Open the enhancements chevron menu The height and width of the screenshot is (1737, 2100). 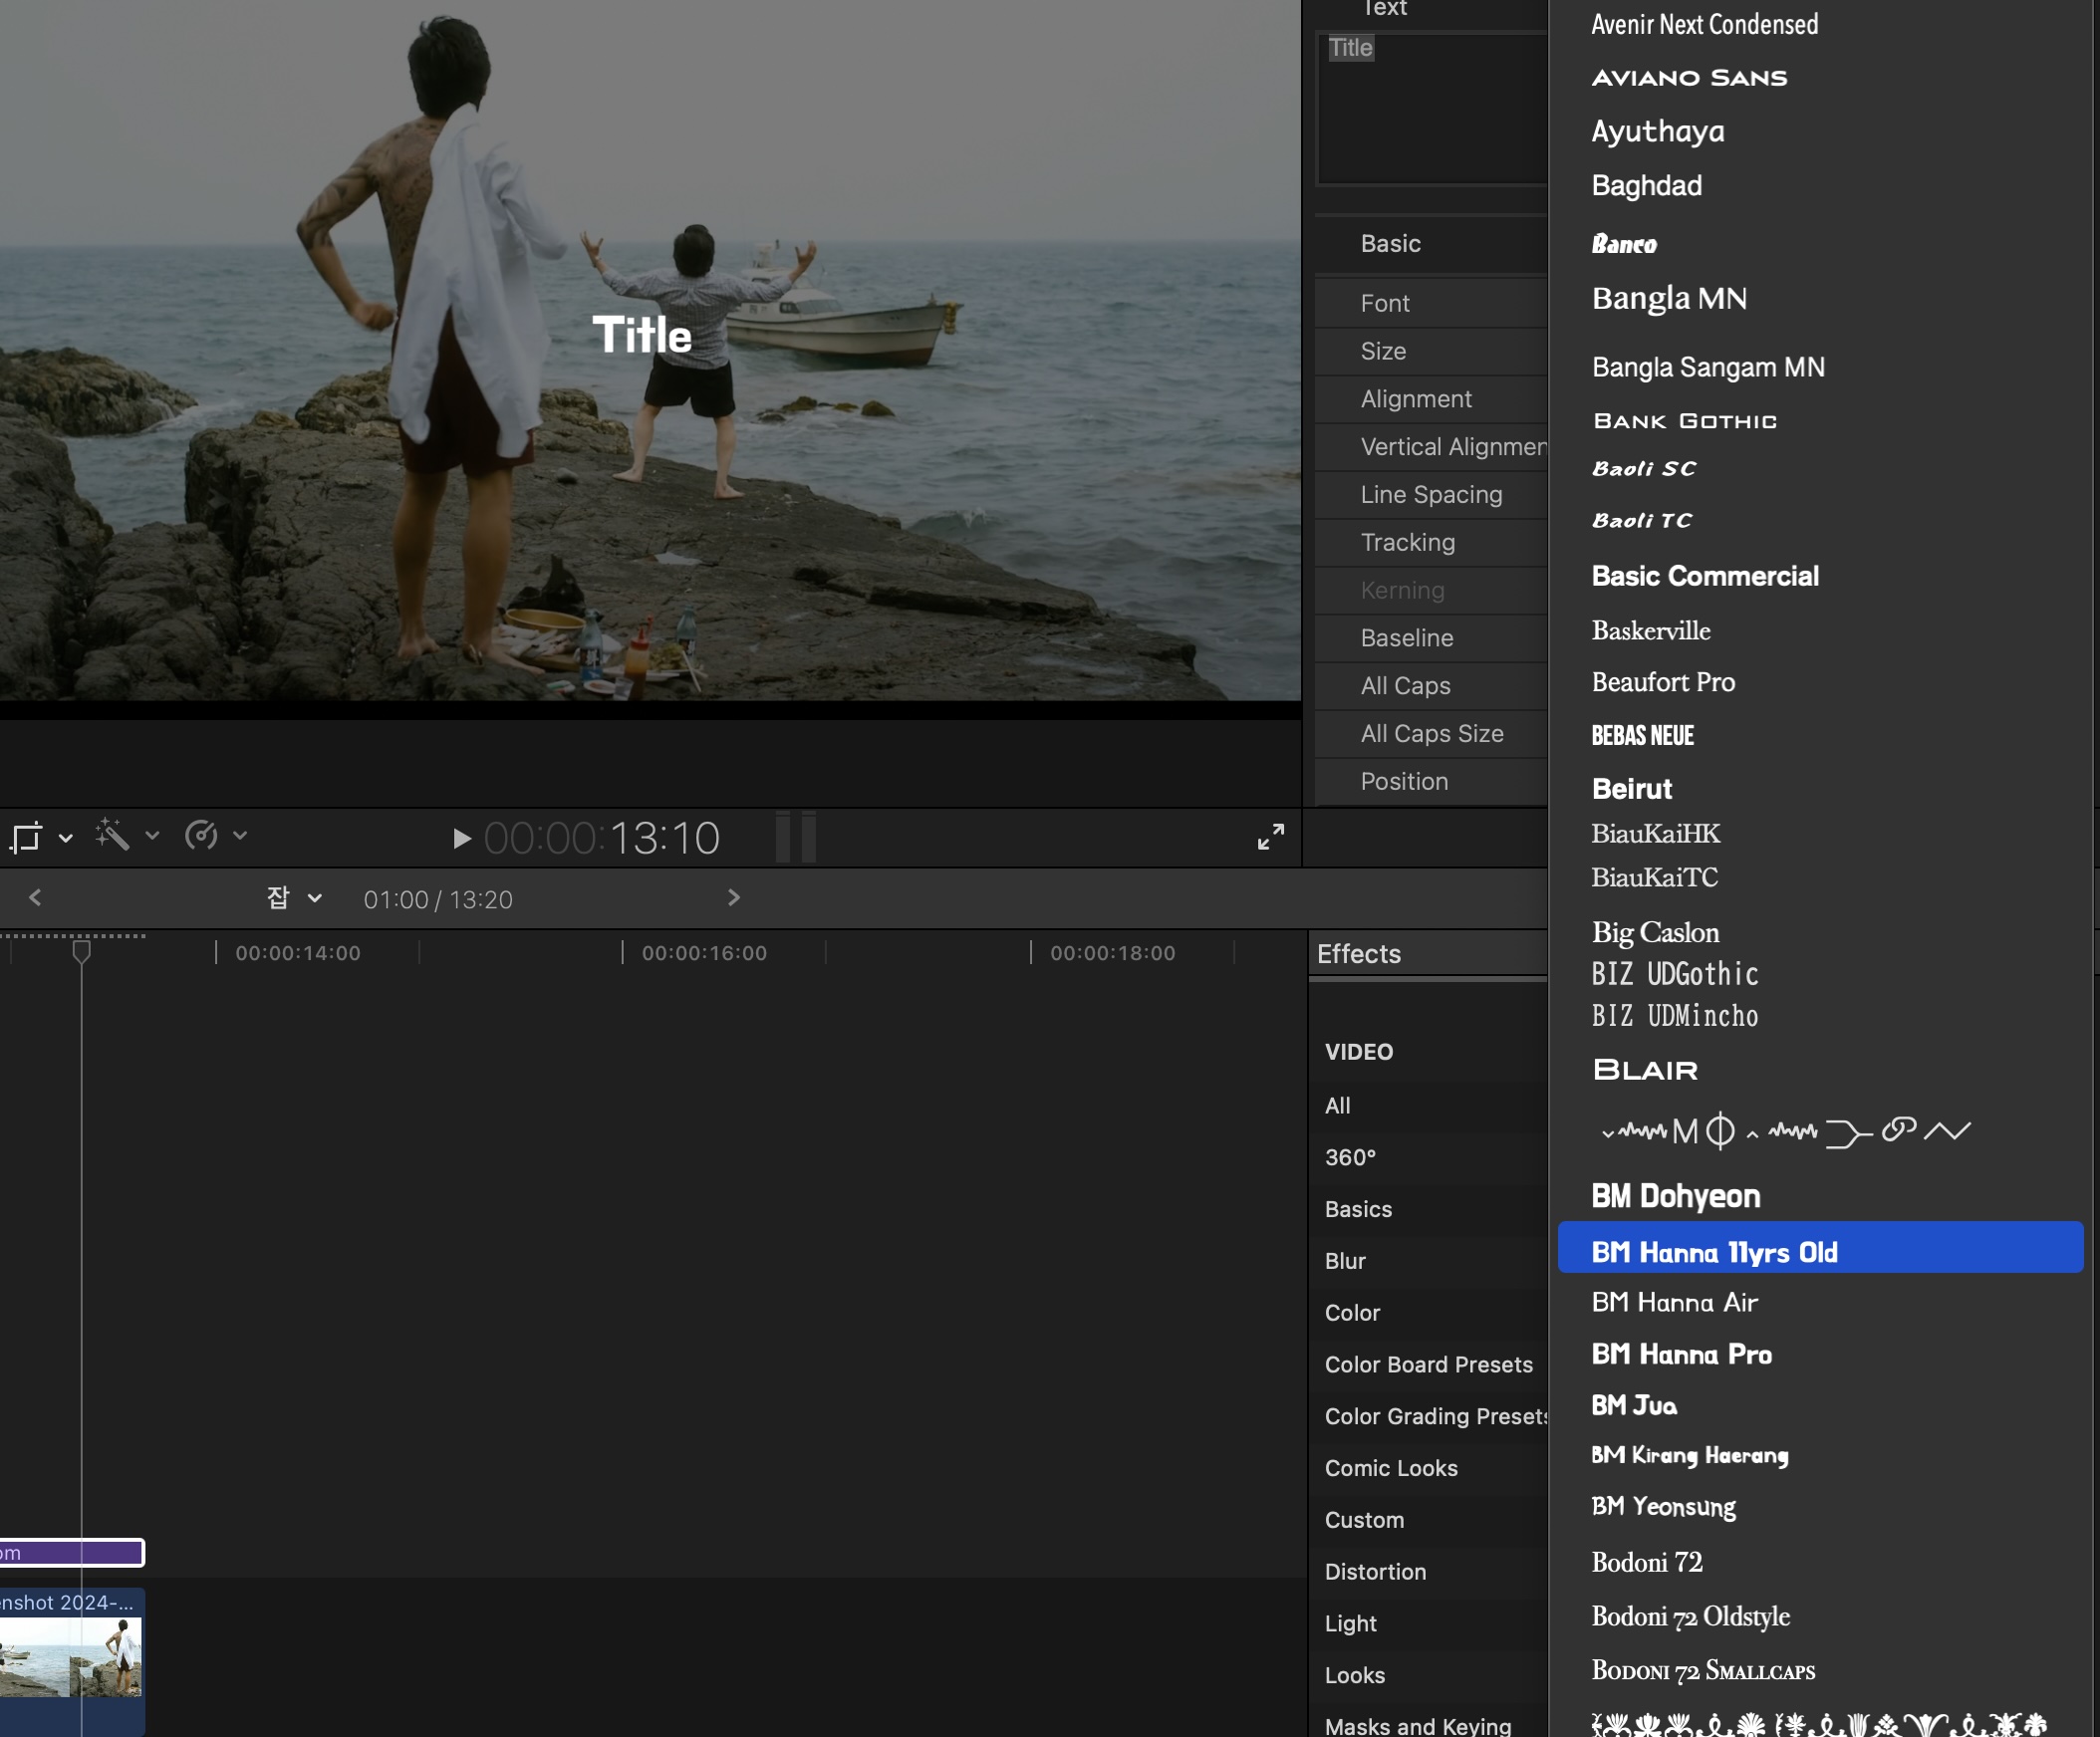point(152,835)
